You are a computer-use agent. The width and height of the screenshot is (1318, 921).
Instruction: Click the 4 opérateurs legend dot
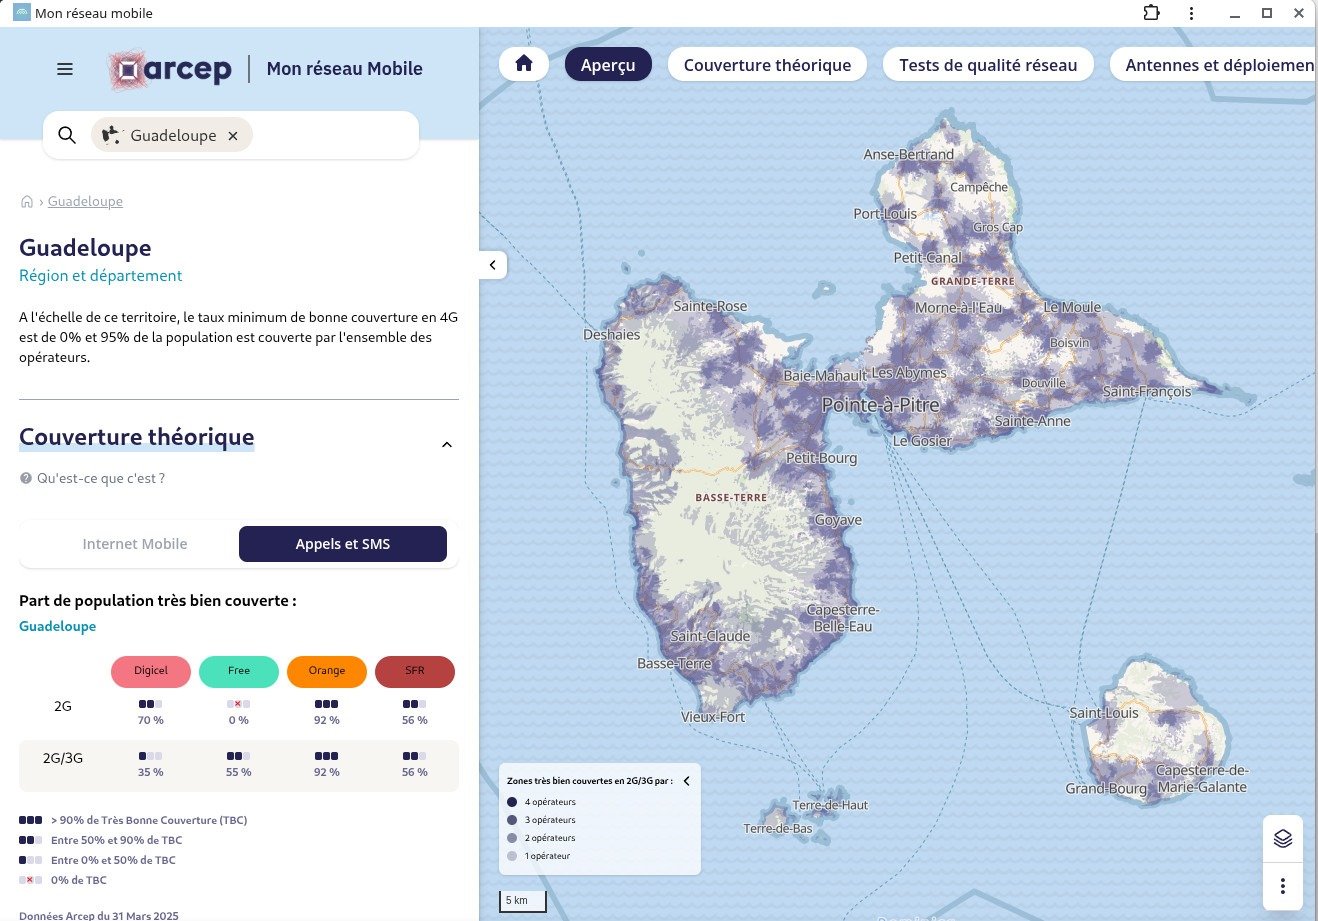[x=512, y=802]
